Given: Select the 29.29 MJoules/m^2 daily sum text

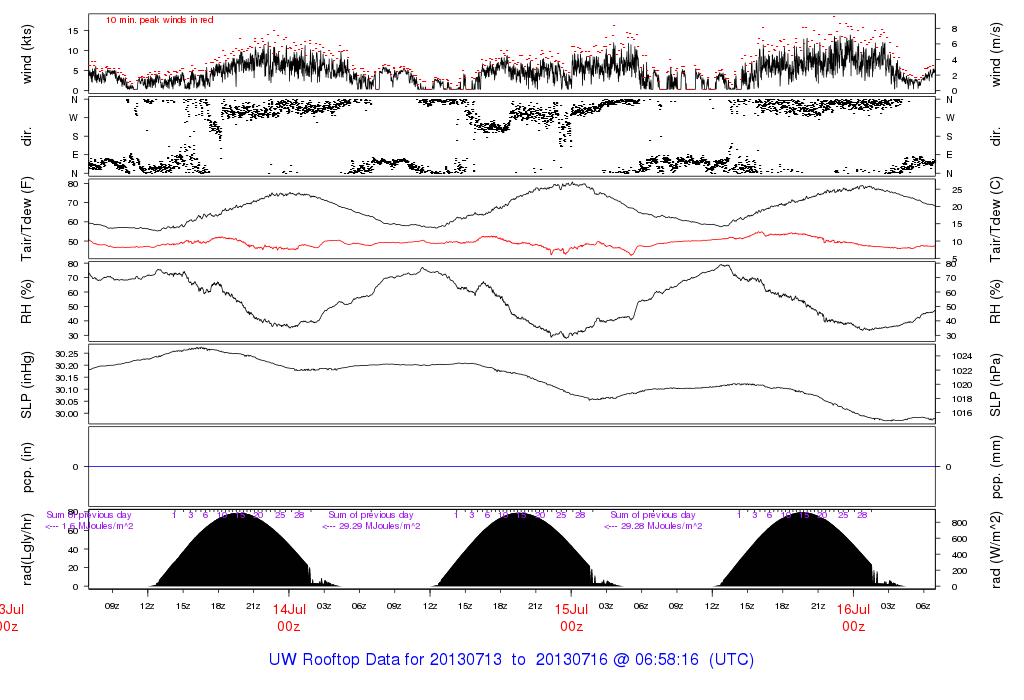Looking at the screenshot, I should (370, 526).
